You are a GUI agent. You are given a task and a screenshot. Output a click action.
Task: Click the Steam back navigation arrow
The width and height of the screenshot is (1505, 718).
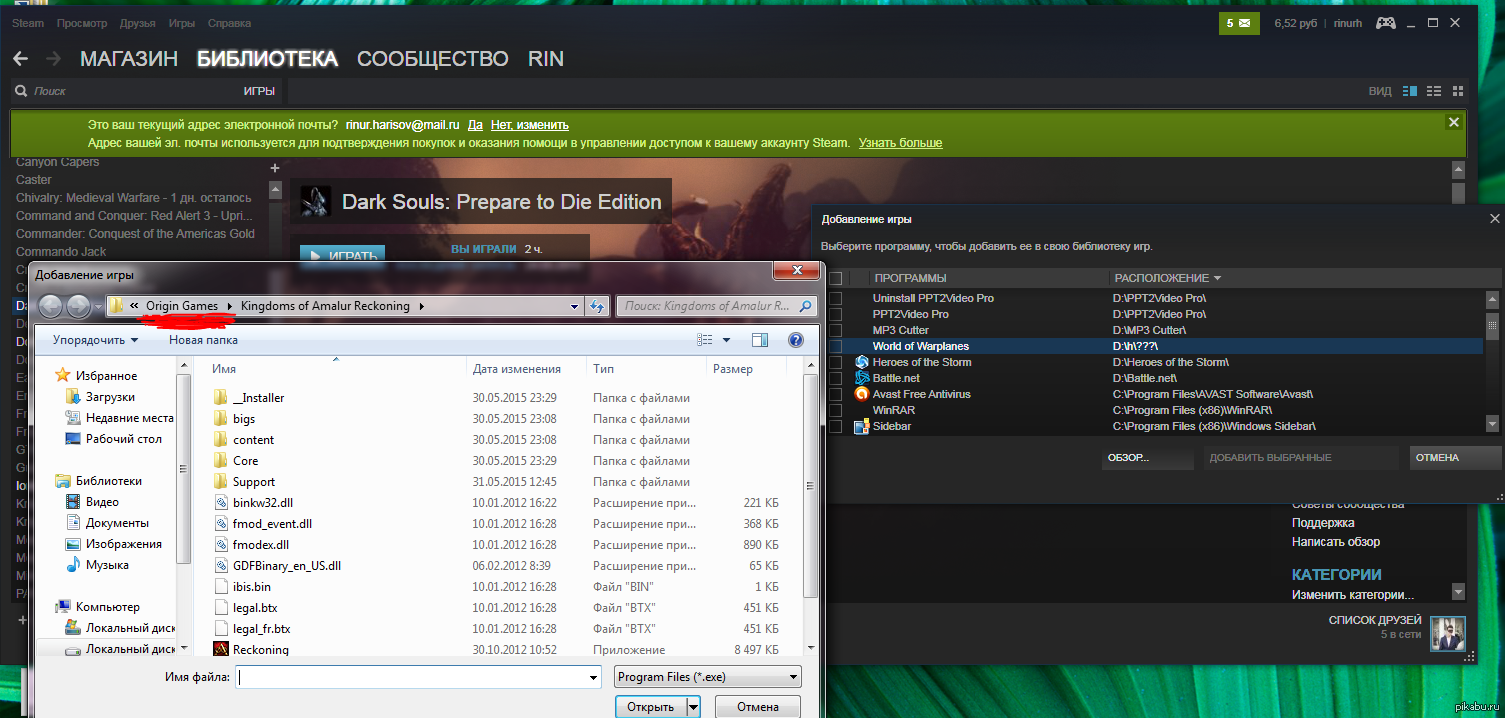pos(20,59)
